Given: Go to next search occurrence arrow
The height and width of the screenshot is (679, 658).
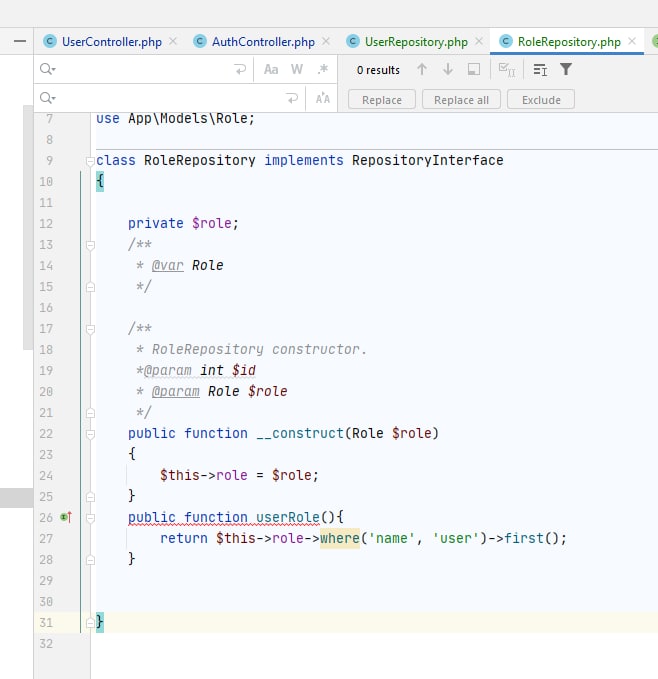Looking at the screenshot, I should click(x=448, y=70).
